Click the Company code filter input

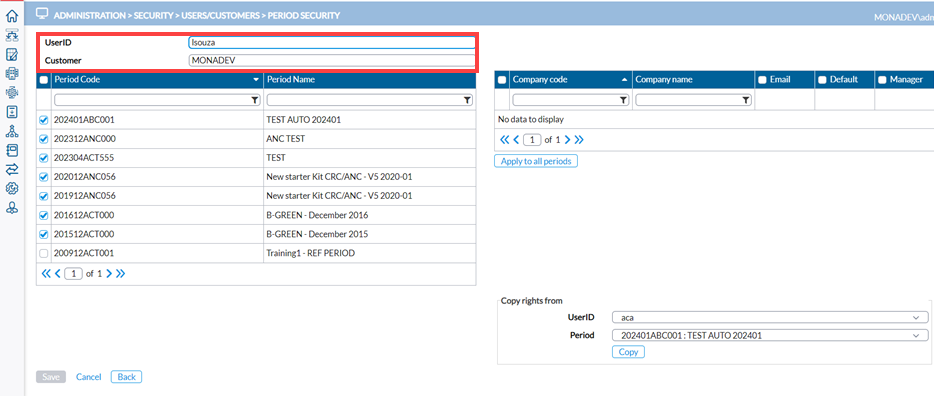(x=571, y=100)
